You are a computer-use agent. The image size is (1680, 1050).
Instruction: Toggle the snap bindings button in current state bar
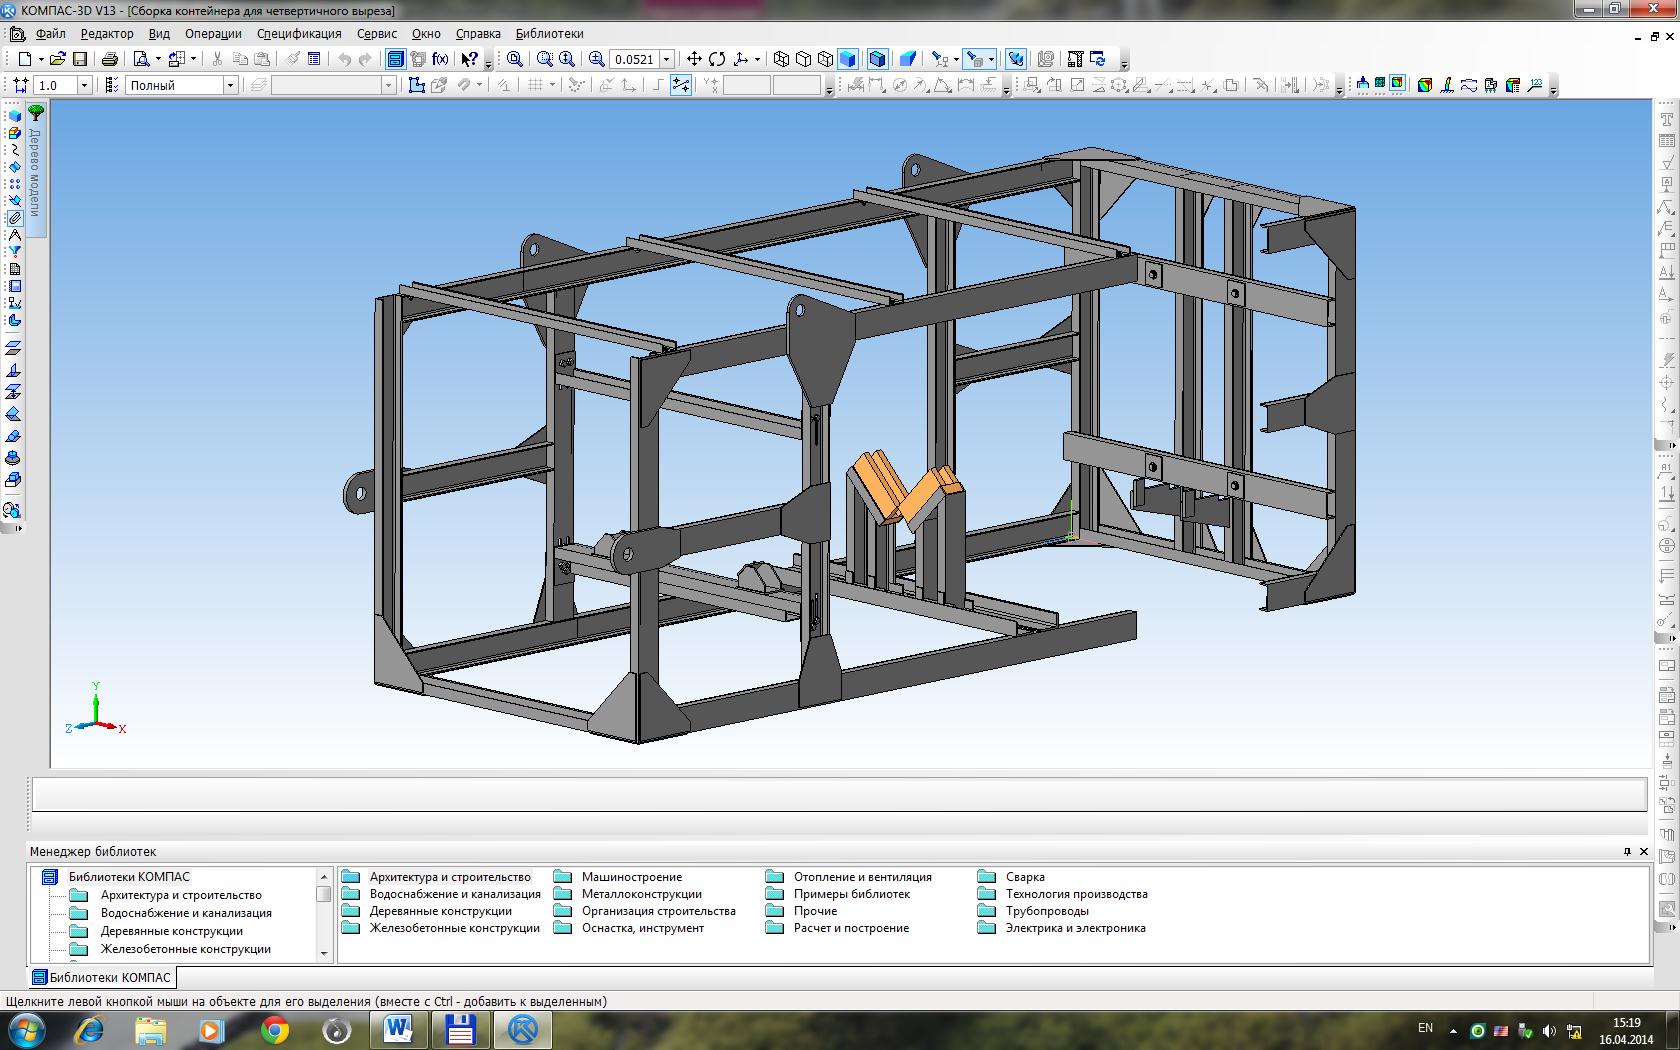pos(681,85)
